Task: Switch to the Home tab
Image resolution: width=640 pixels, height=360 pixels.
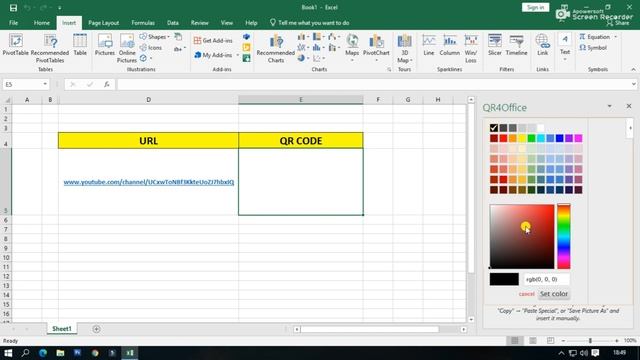Action: pos(42,23)
